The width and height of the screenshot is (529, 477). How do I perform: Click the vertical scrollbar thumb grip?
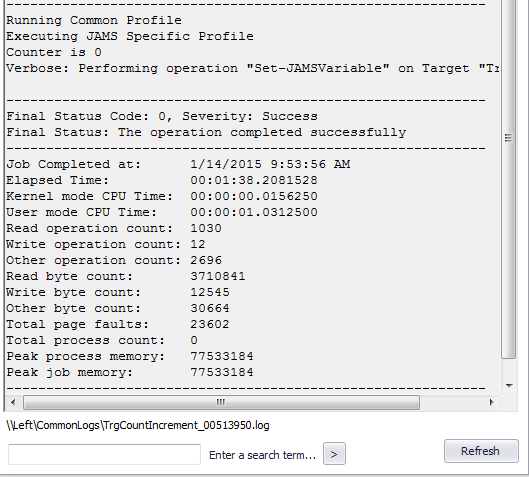(508, 138)
